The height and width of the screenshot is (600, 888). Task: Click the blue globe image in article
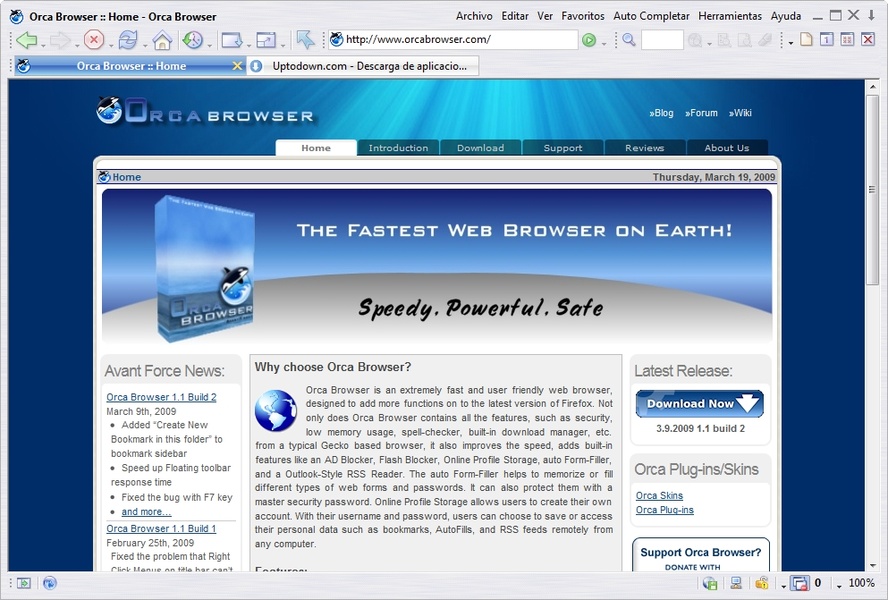tap(276, 411)
